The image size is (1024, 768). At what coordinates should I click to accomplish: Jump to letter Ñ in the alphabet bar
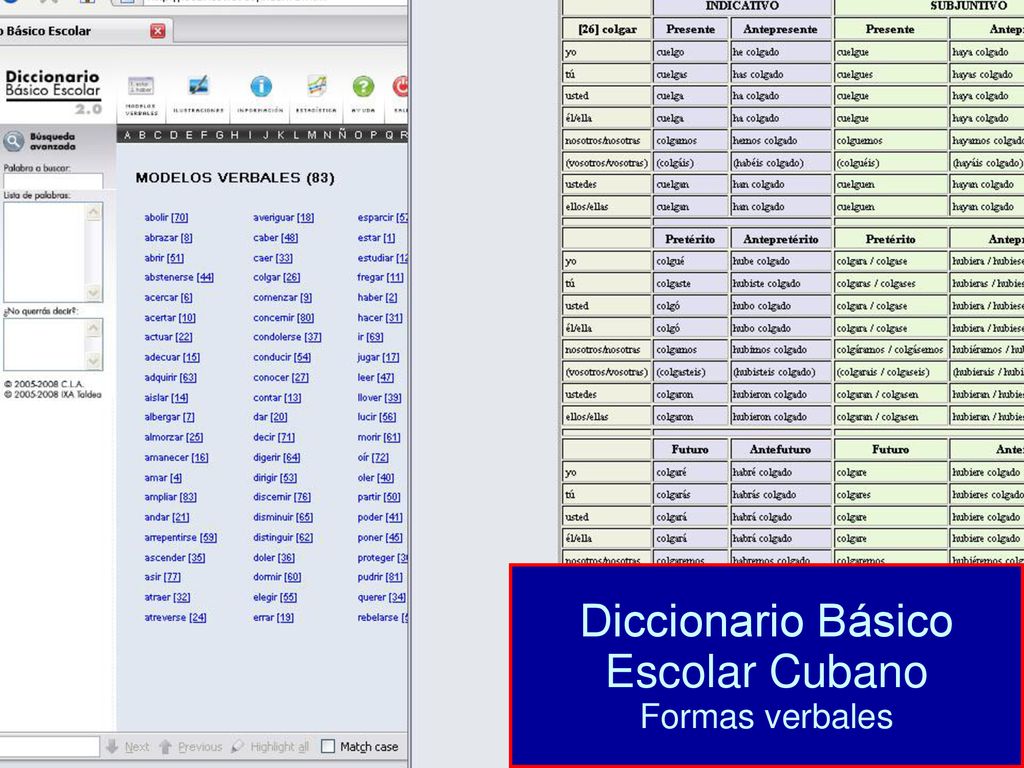tap(343, 135)
